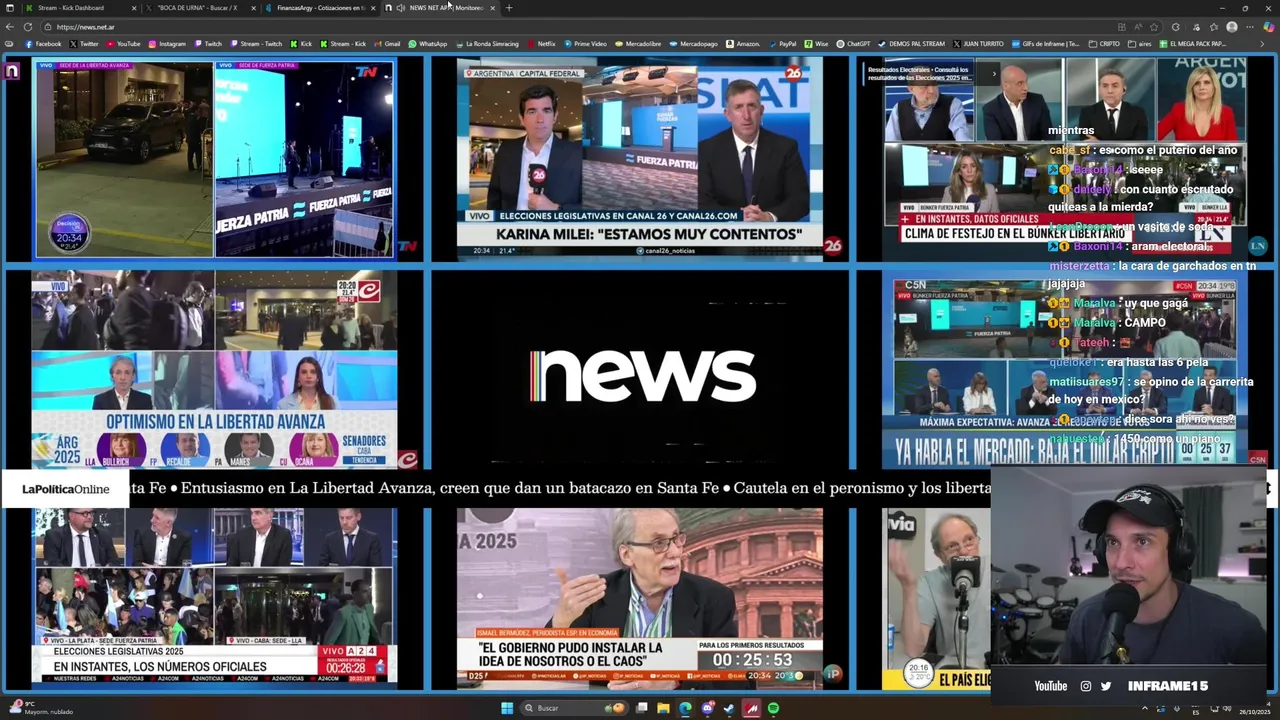
Task: Select A24 números oficiales stream tile
Action: [x=214, y=598]
